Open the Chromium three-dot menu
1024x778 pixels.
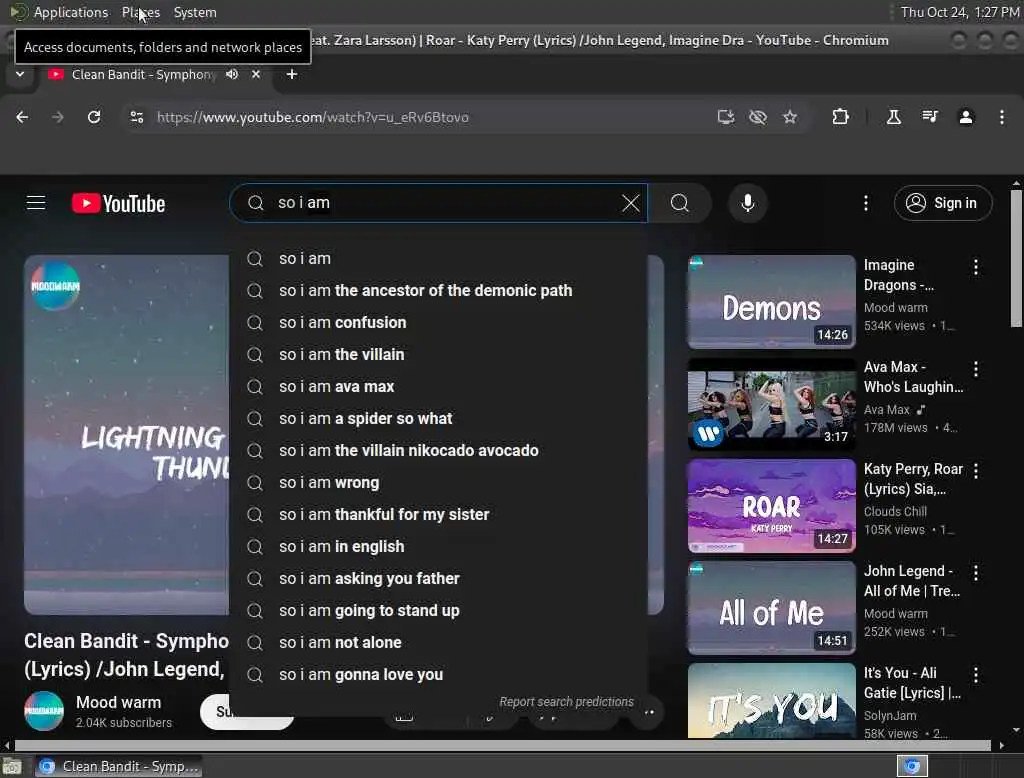(1002, 117)
